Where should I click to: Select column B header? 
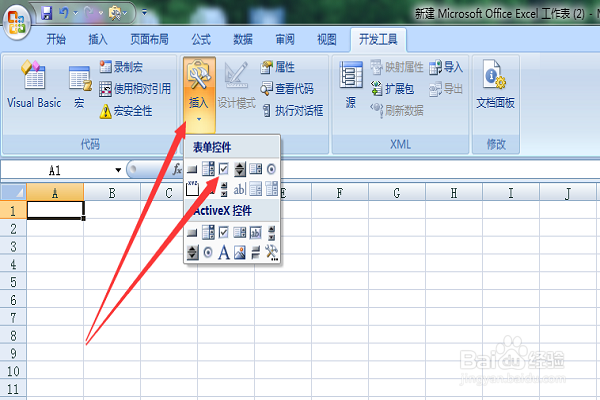tap(112, 193)
